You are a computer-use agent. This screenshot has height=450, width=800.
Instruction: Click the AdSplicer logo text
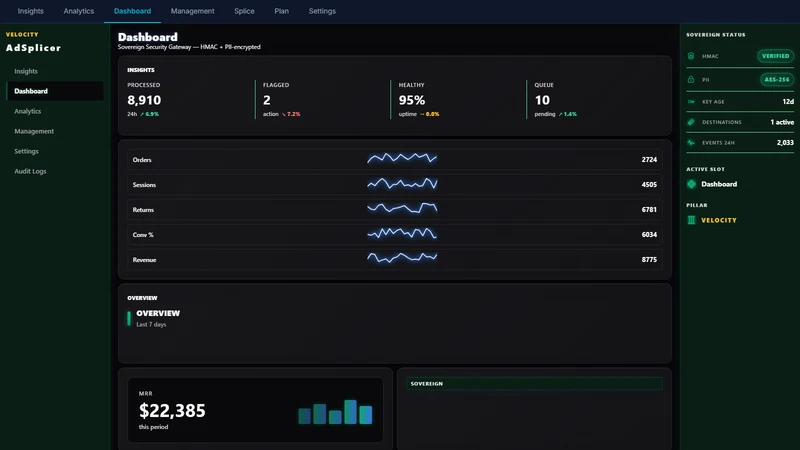point(33,48)
